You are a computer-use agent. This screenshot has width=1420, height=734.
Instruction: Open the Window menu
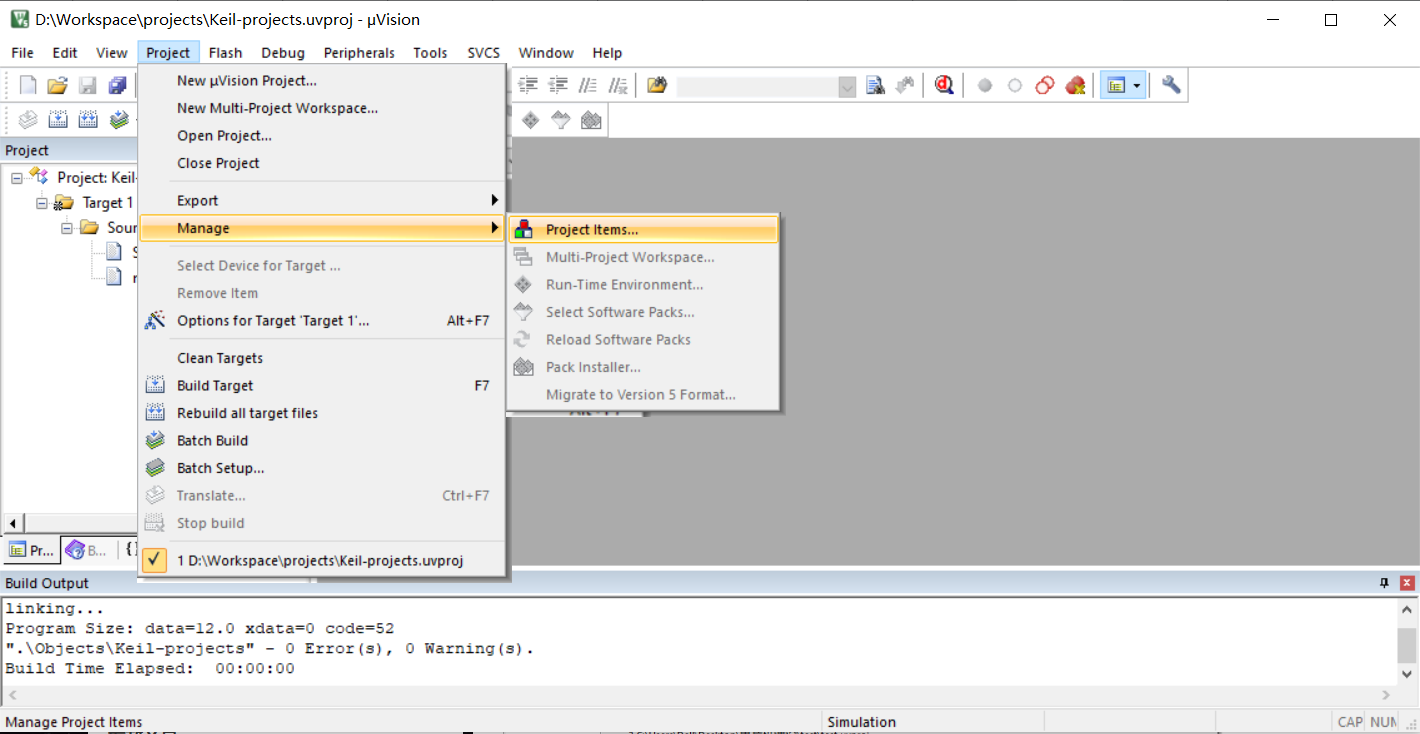coord(546,53)
